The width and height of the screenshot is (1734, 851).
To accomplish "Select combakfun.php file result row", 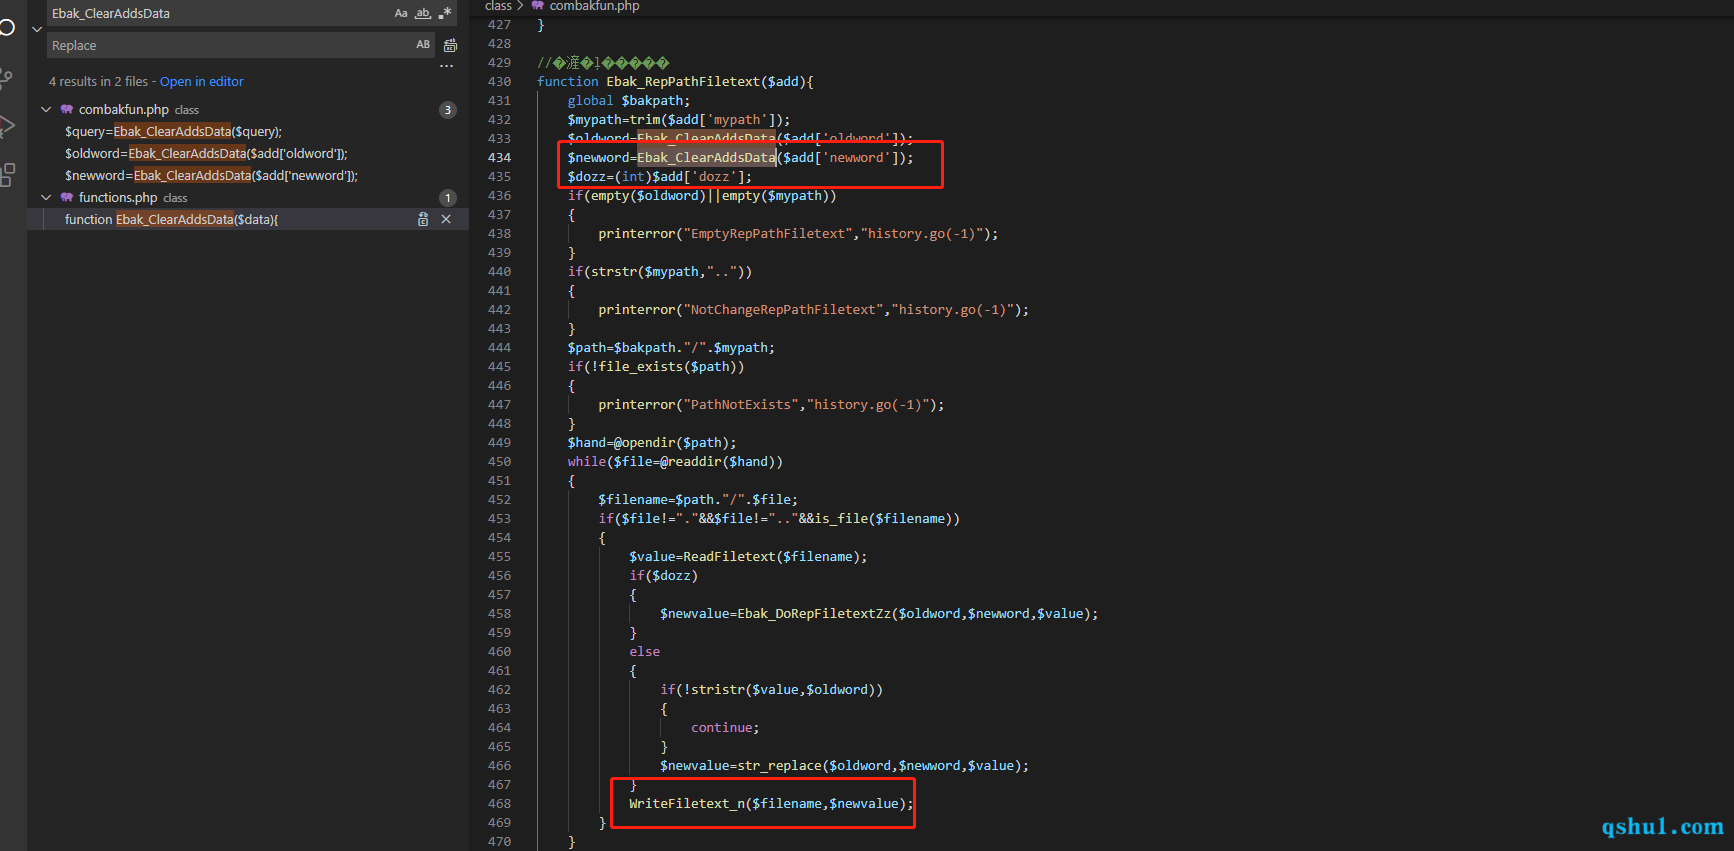I will coord(248,110).
